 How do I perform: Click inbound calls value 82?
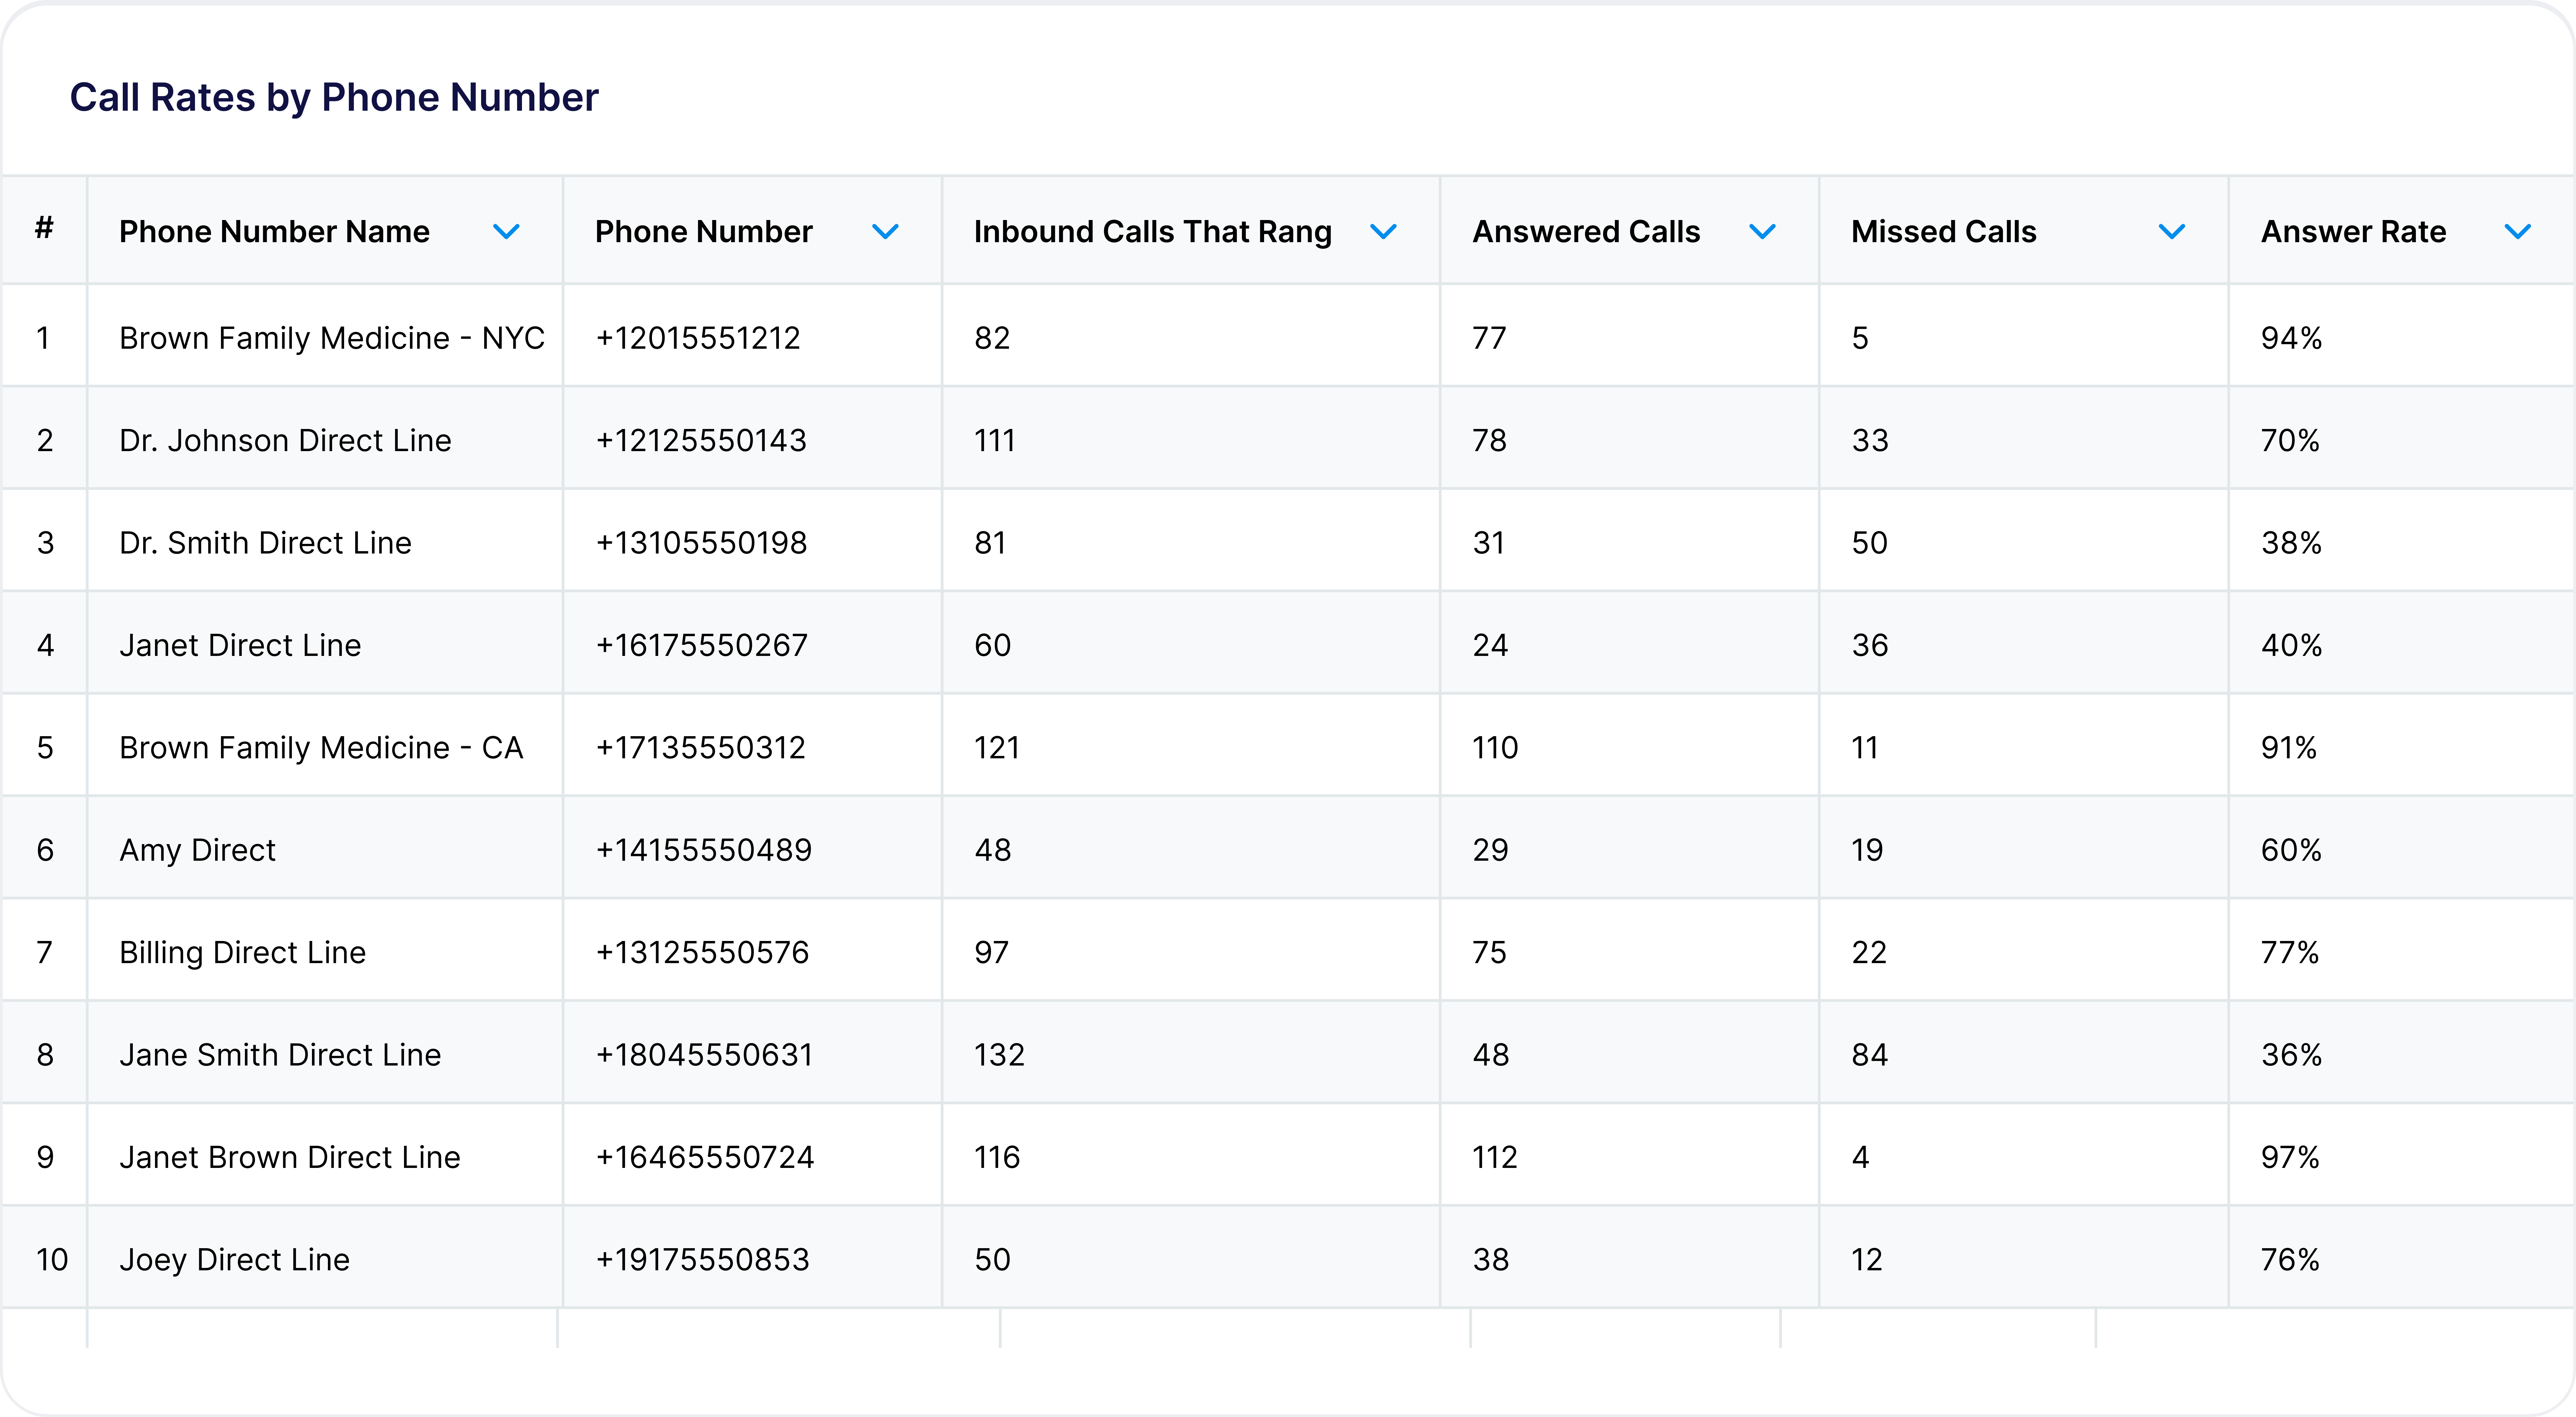[x=992, y=338]
